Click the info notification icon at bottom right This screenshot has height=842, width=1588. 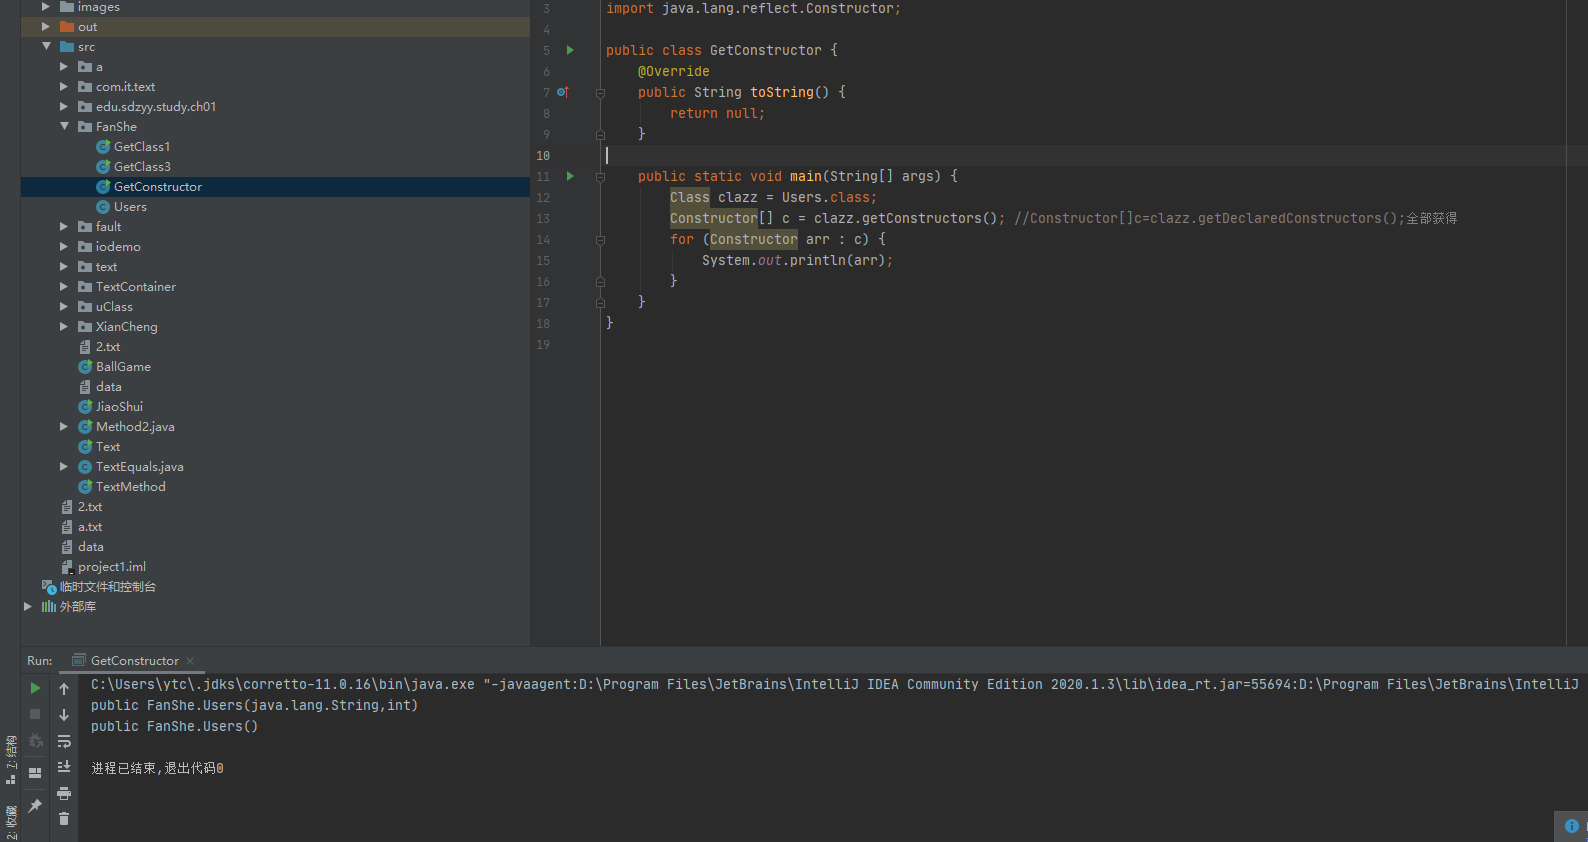[x=1572, y=826]
